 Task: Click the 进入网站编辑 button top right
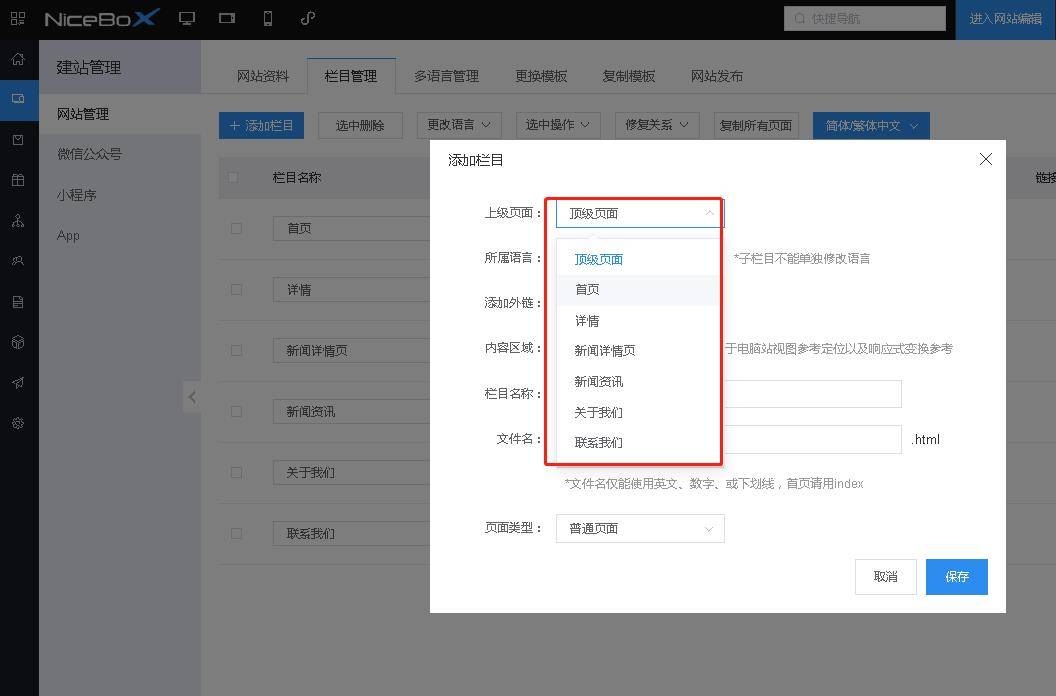pos(1004,18)
